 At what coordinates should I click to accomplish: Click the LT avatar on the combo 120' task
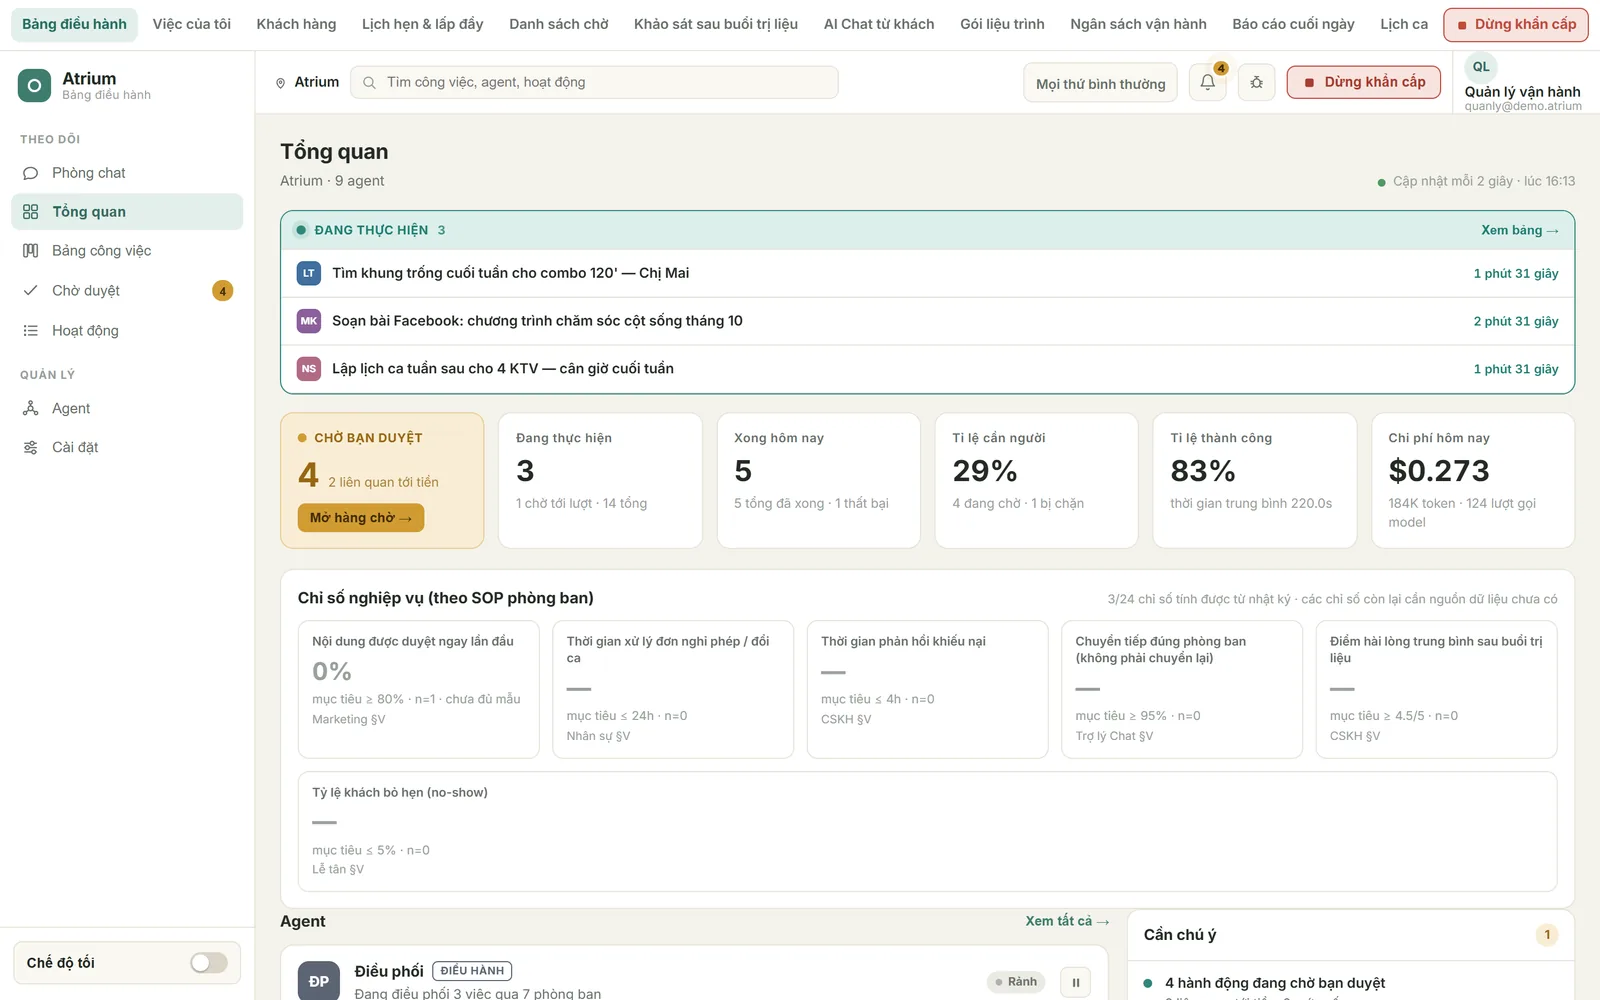(x=309, y=273)
